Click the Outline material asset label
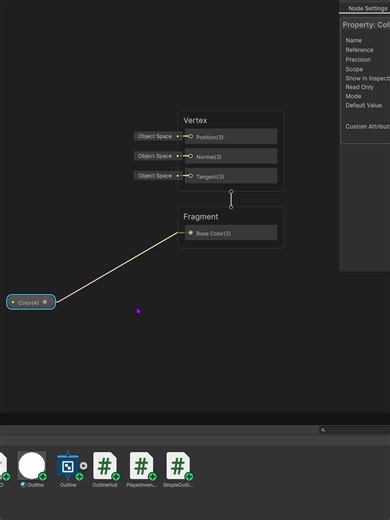The height and width of the screenshot is (520, 390). (x=35, y=485)
